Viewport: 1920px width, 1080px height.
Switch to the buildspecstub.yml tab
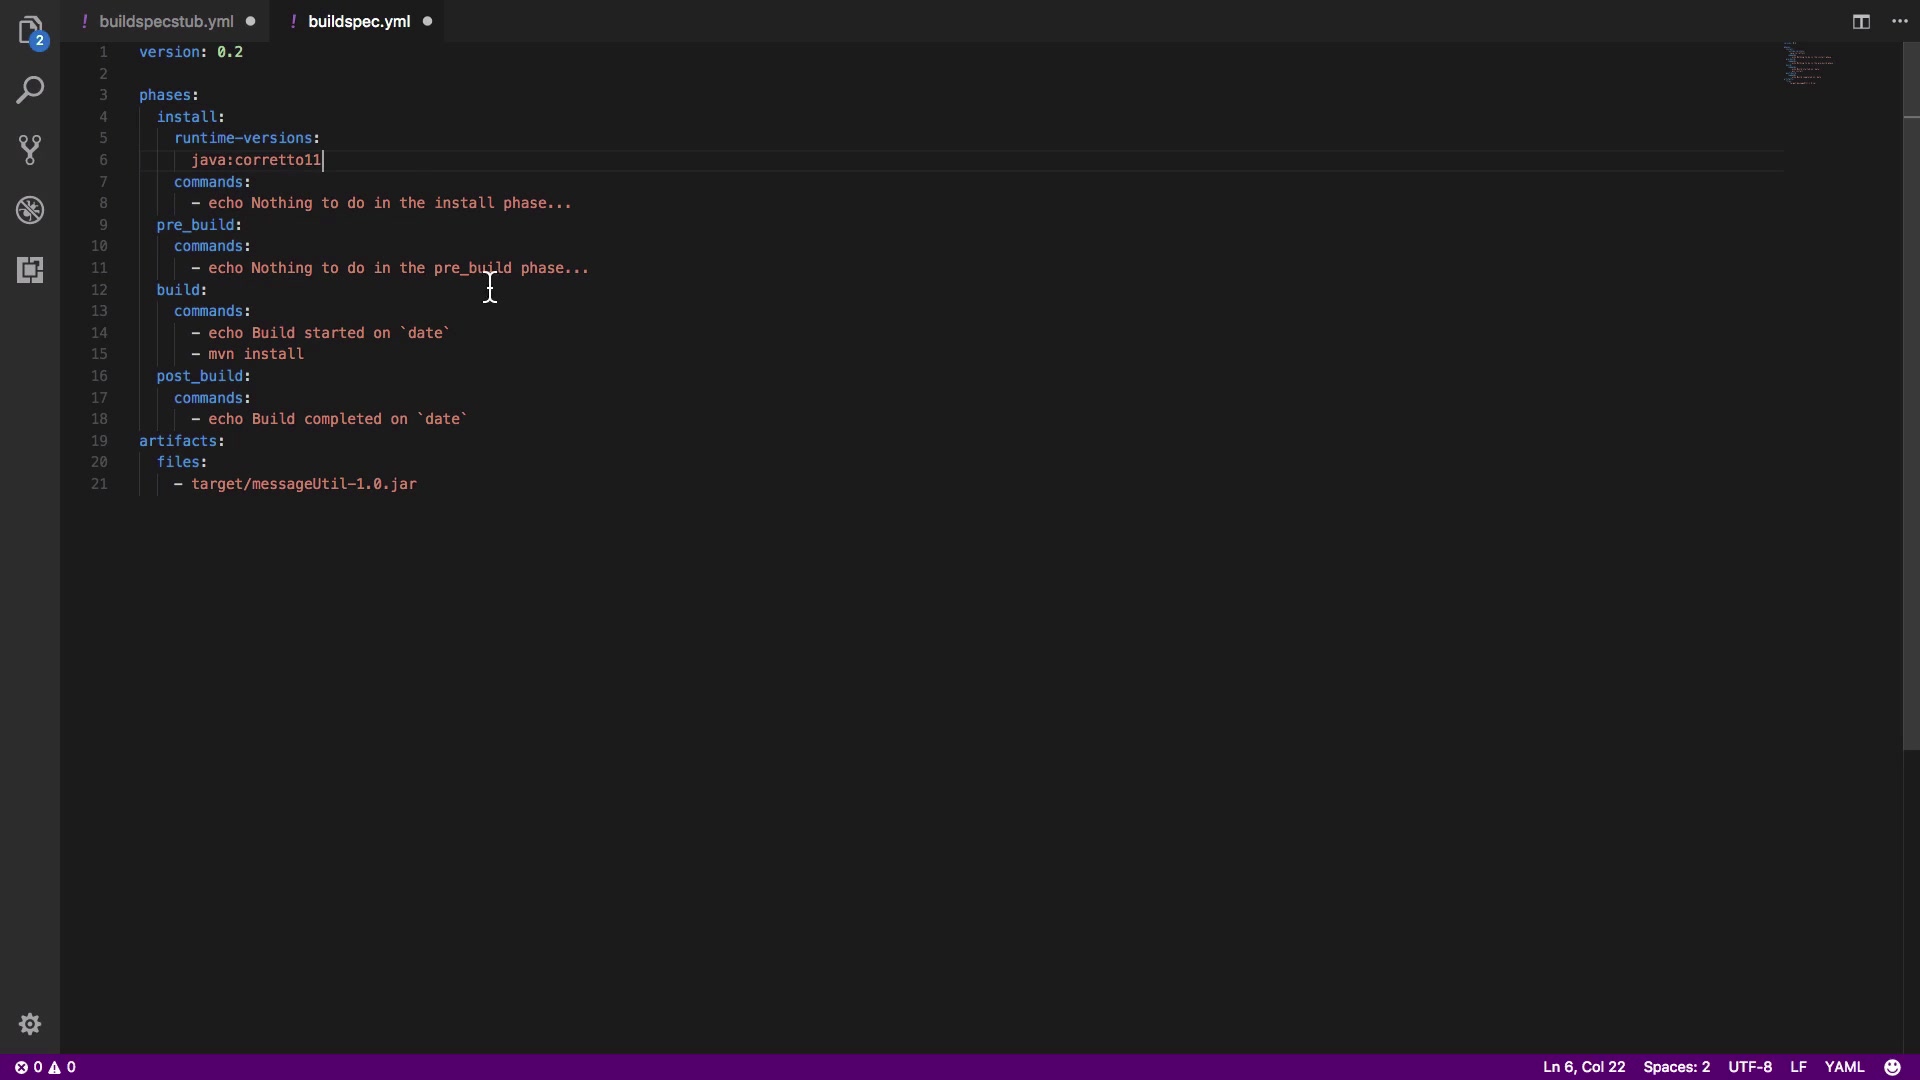pyautogui.click(x=166, y=21)
